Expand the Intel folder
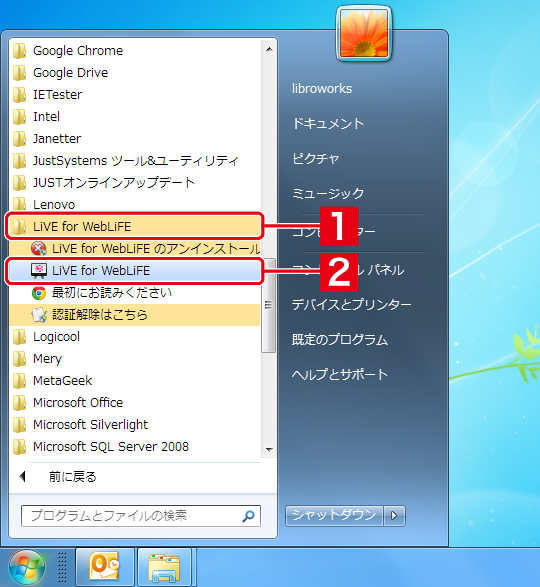540x587 pixels. point(135,116)
